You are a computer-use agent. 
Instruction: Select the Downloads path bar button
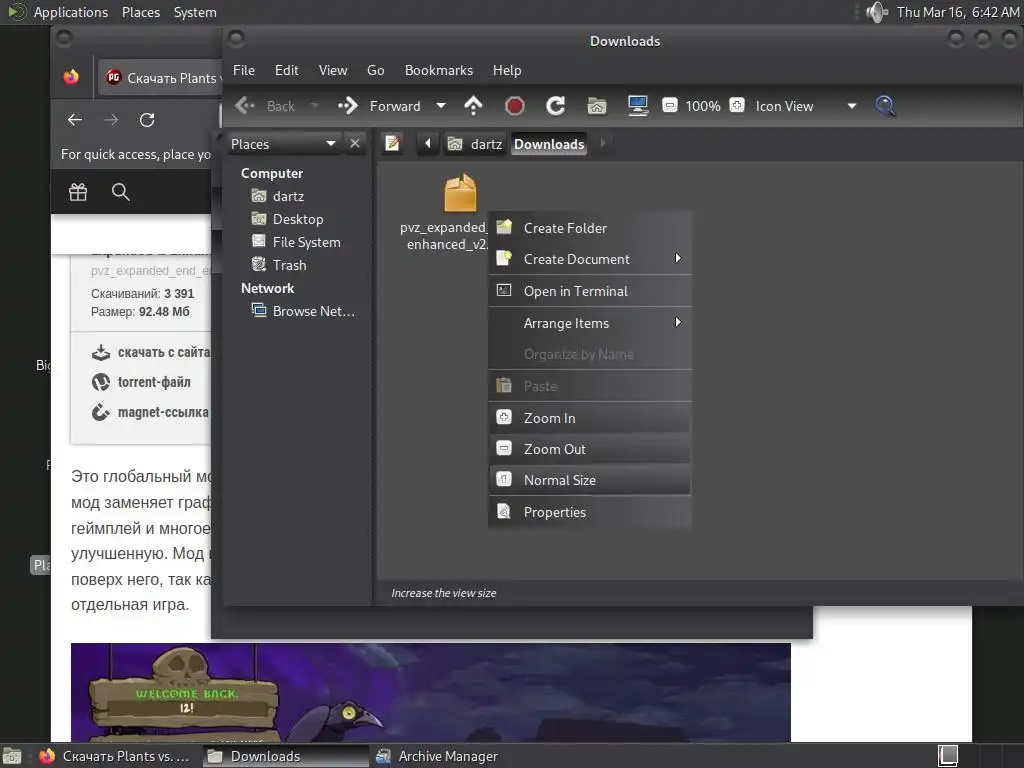(x=549, y=144)
